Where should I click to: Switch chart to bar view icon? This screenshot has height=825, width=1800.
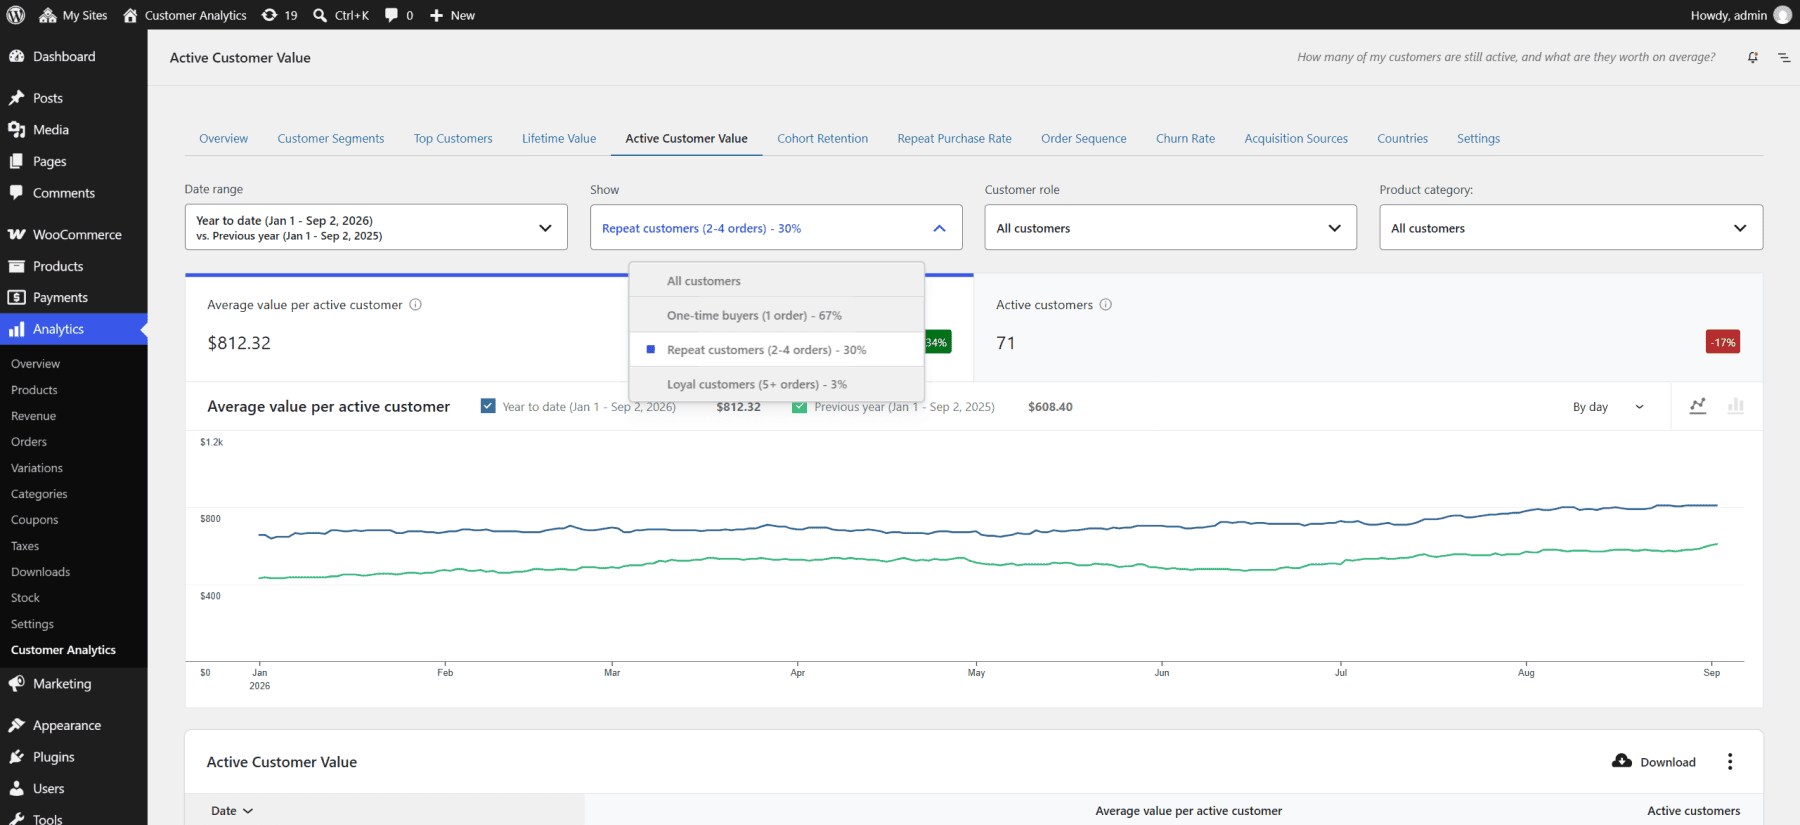point(1736,406)
